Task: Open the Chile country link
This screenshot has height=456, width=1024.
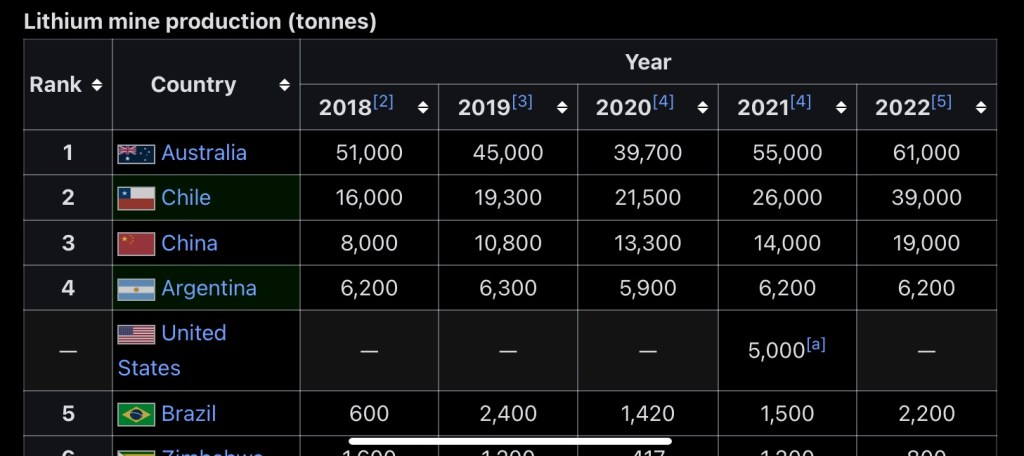Action: click(x=186, y=198)
